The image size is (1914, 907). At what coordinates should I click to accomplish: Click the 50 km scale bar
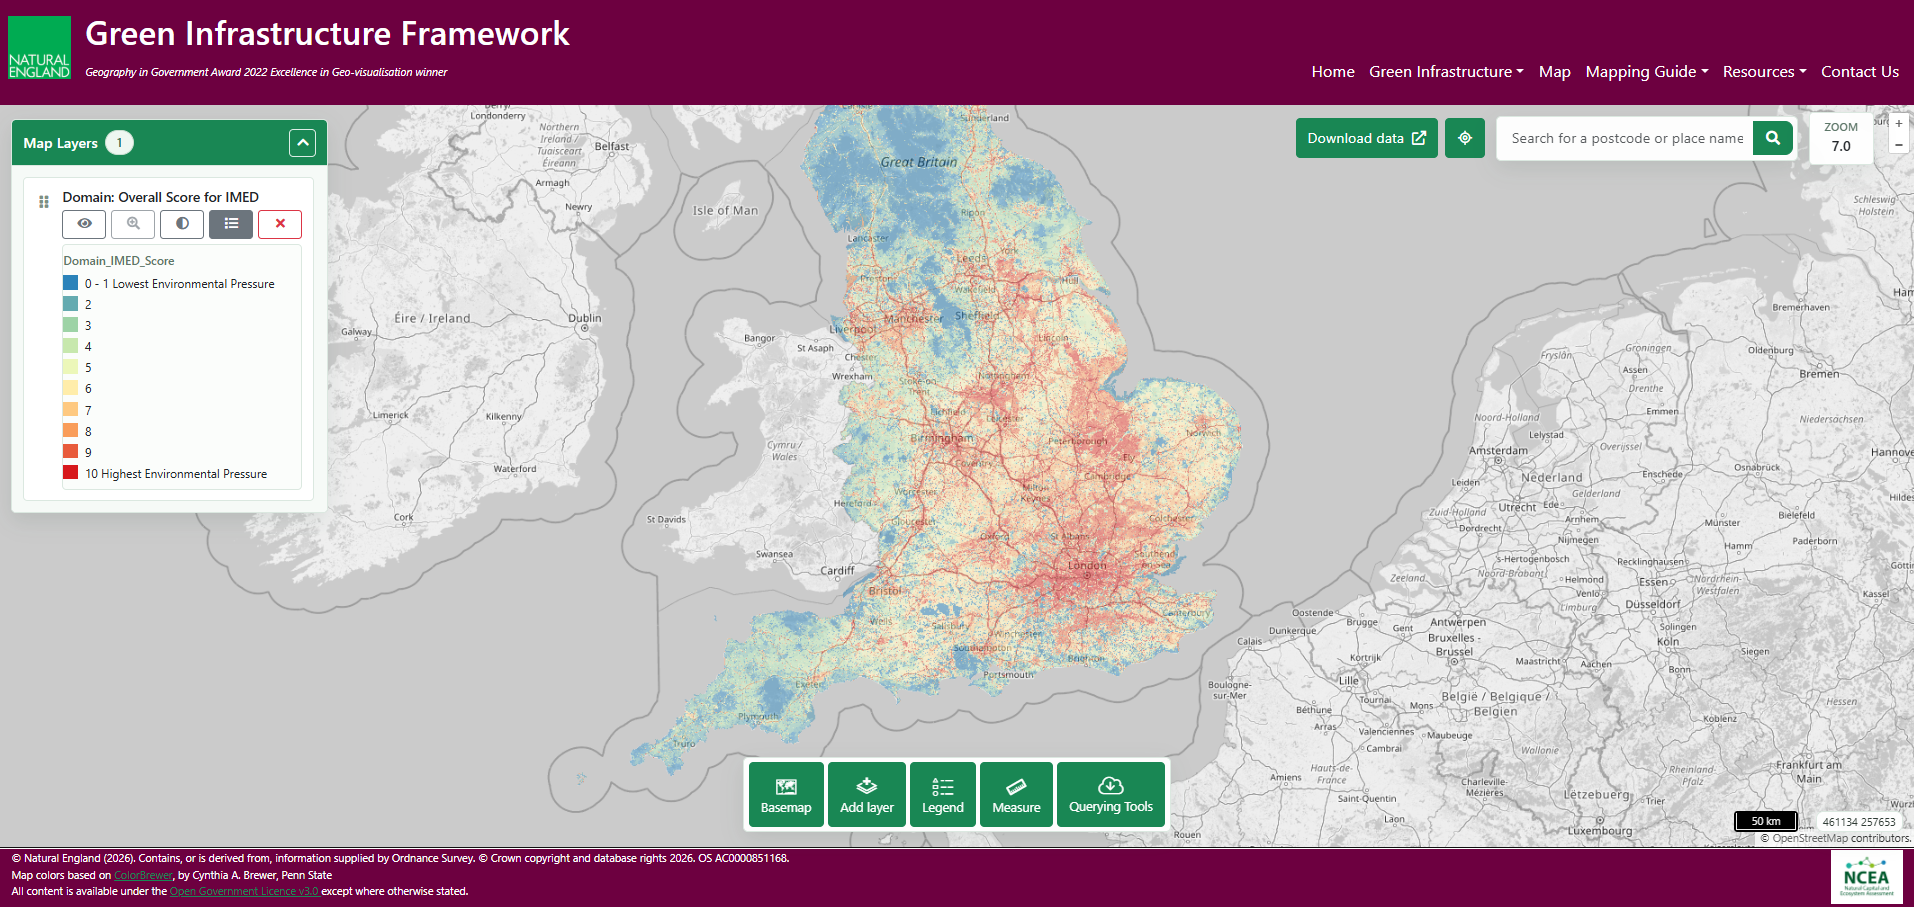coord(1765,821)
